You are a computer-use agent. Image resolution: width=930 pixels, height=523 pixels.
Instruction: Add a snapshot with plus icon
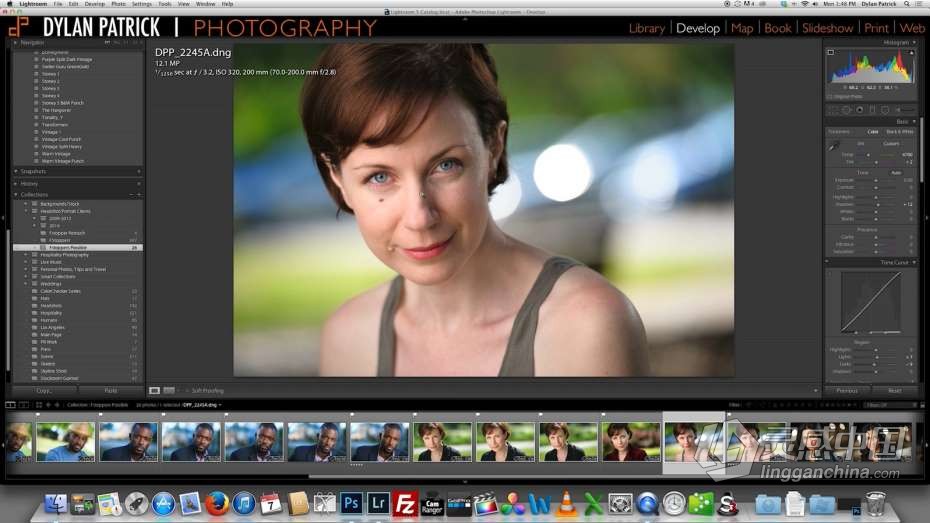click(x=139, y=171)
